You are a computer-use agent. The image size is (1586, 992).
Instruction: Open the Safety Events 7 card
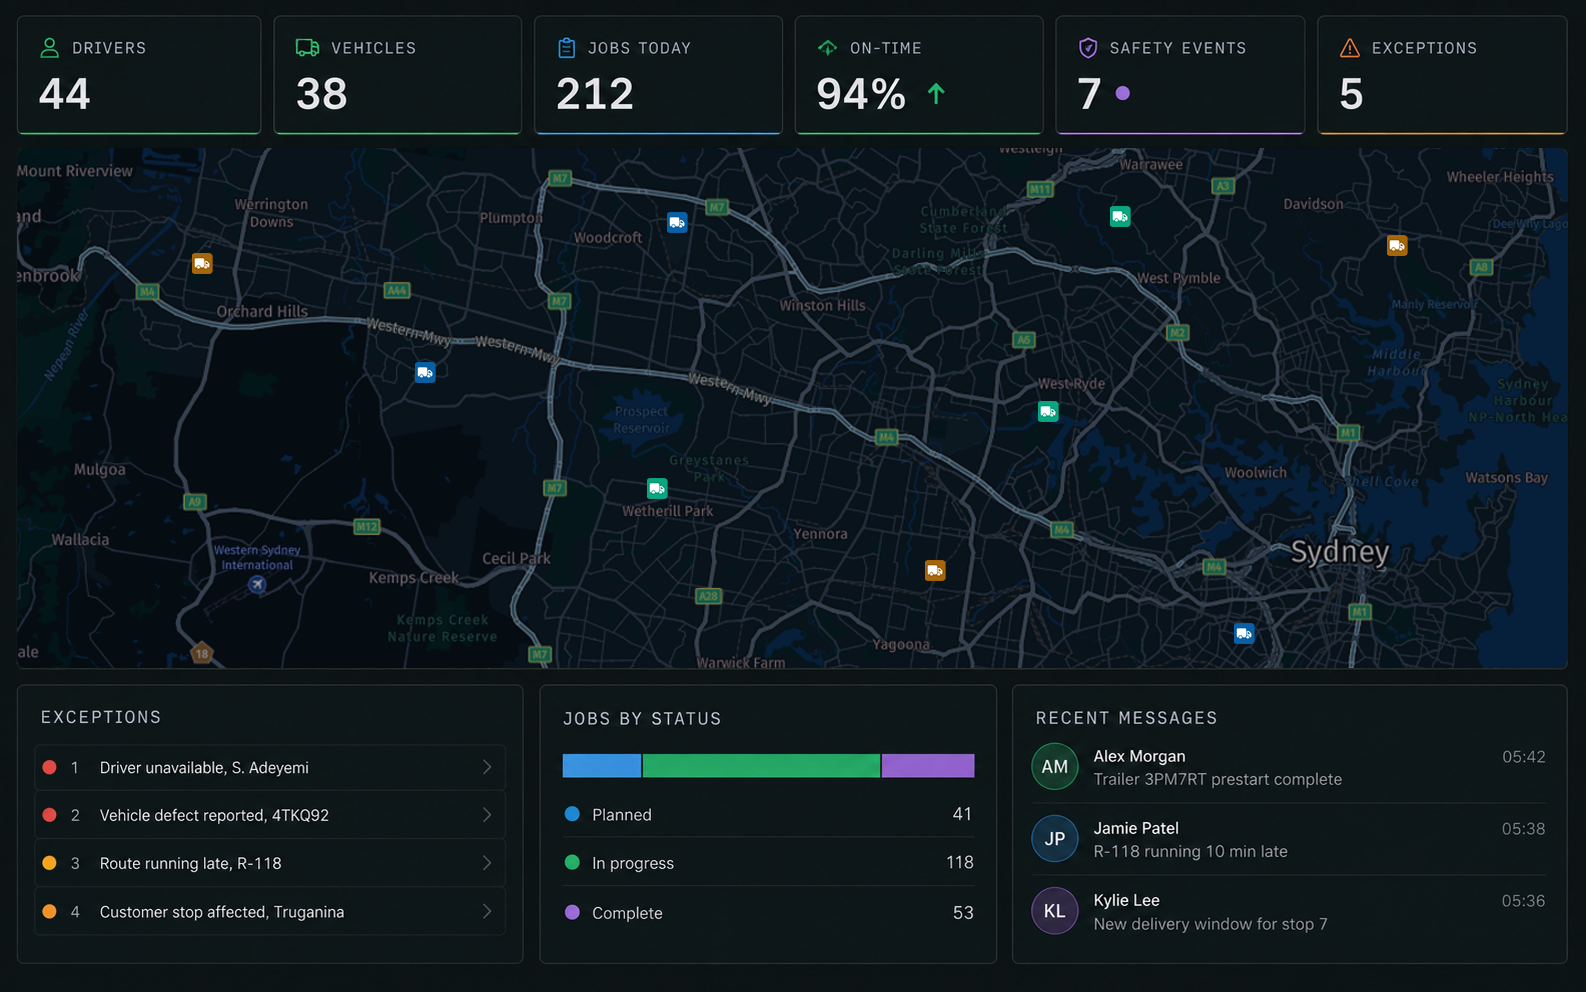[x=1180, y=75]
